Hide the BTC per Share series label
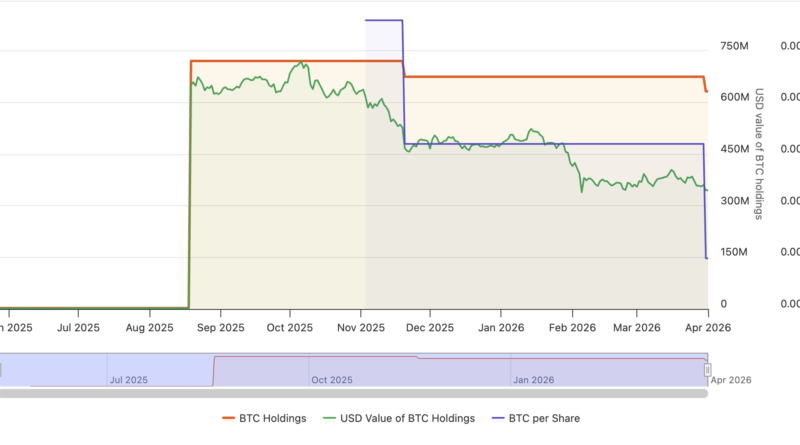Viewport: 800px width, 445px height. (545, 418)
